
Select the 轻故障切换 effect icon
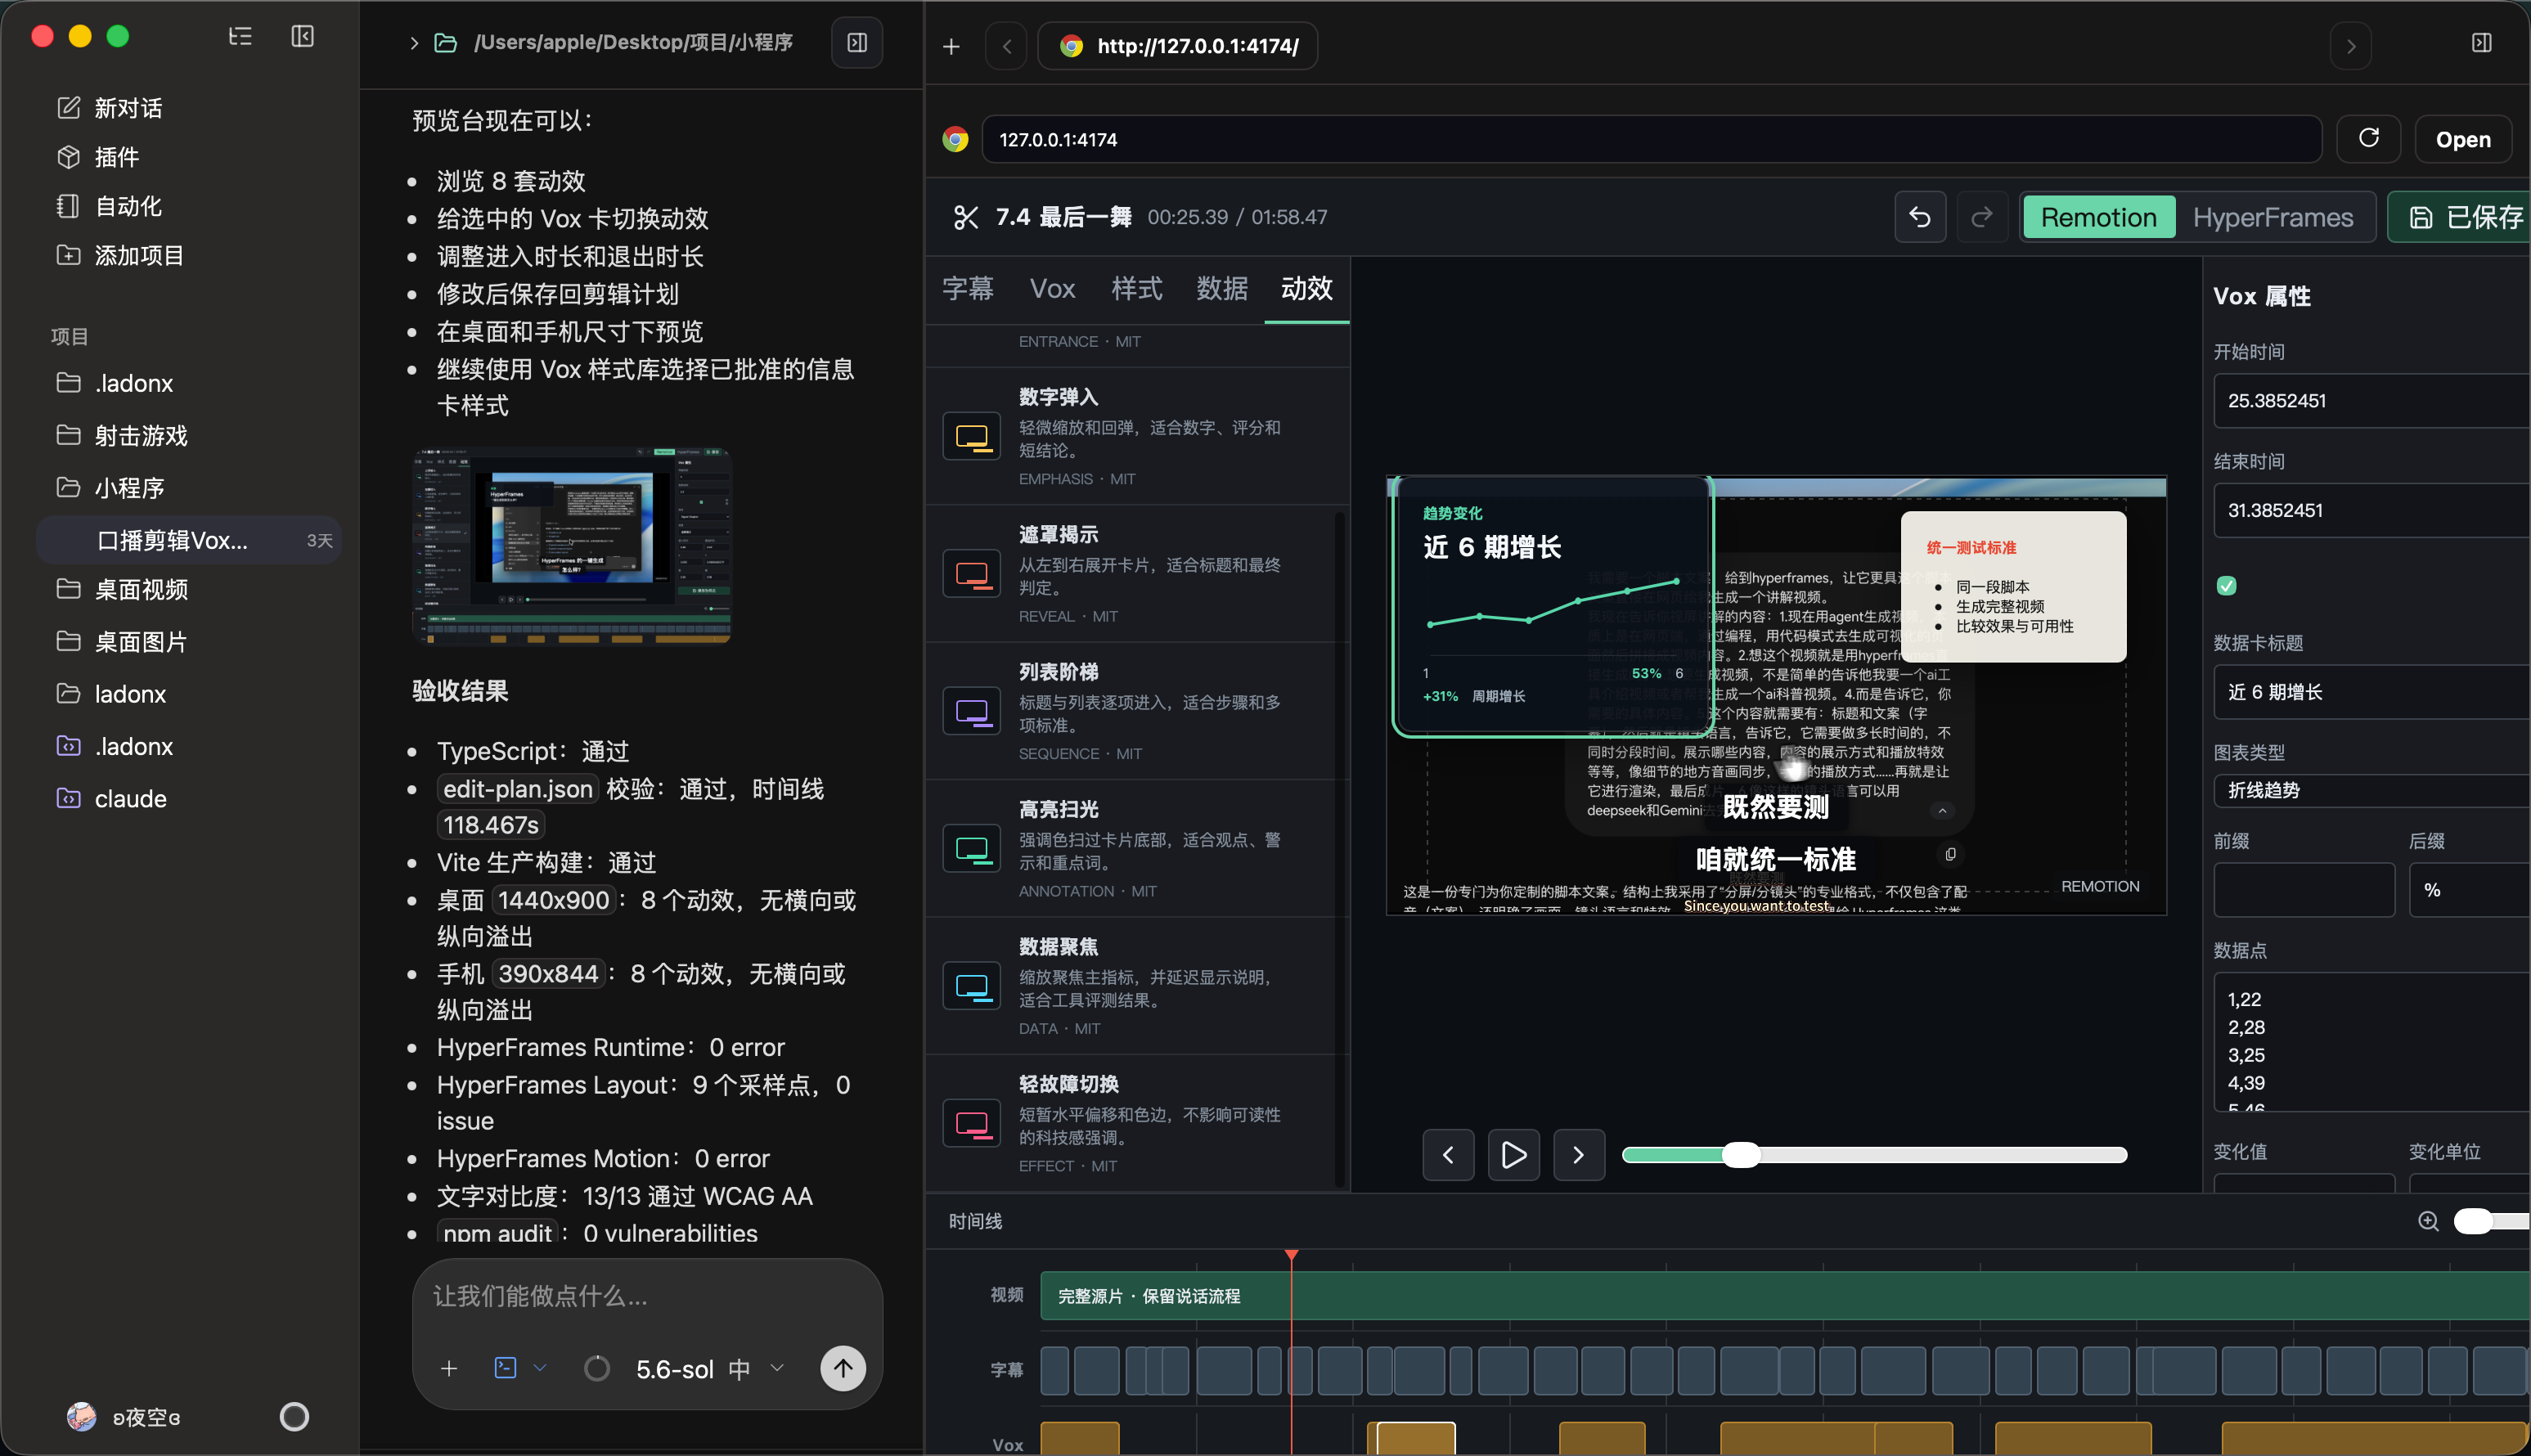click(x=971, y=1123)
